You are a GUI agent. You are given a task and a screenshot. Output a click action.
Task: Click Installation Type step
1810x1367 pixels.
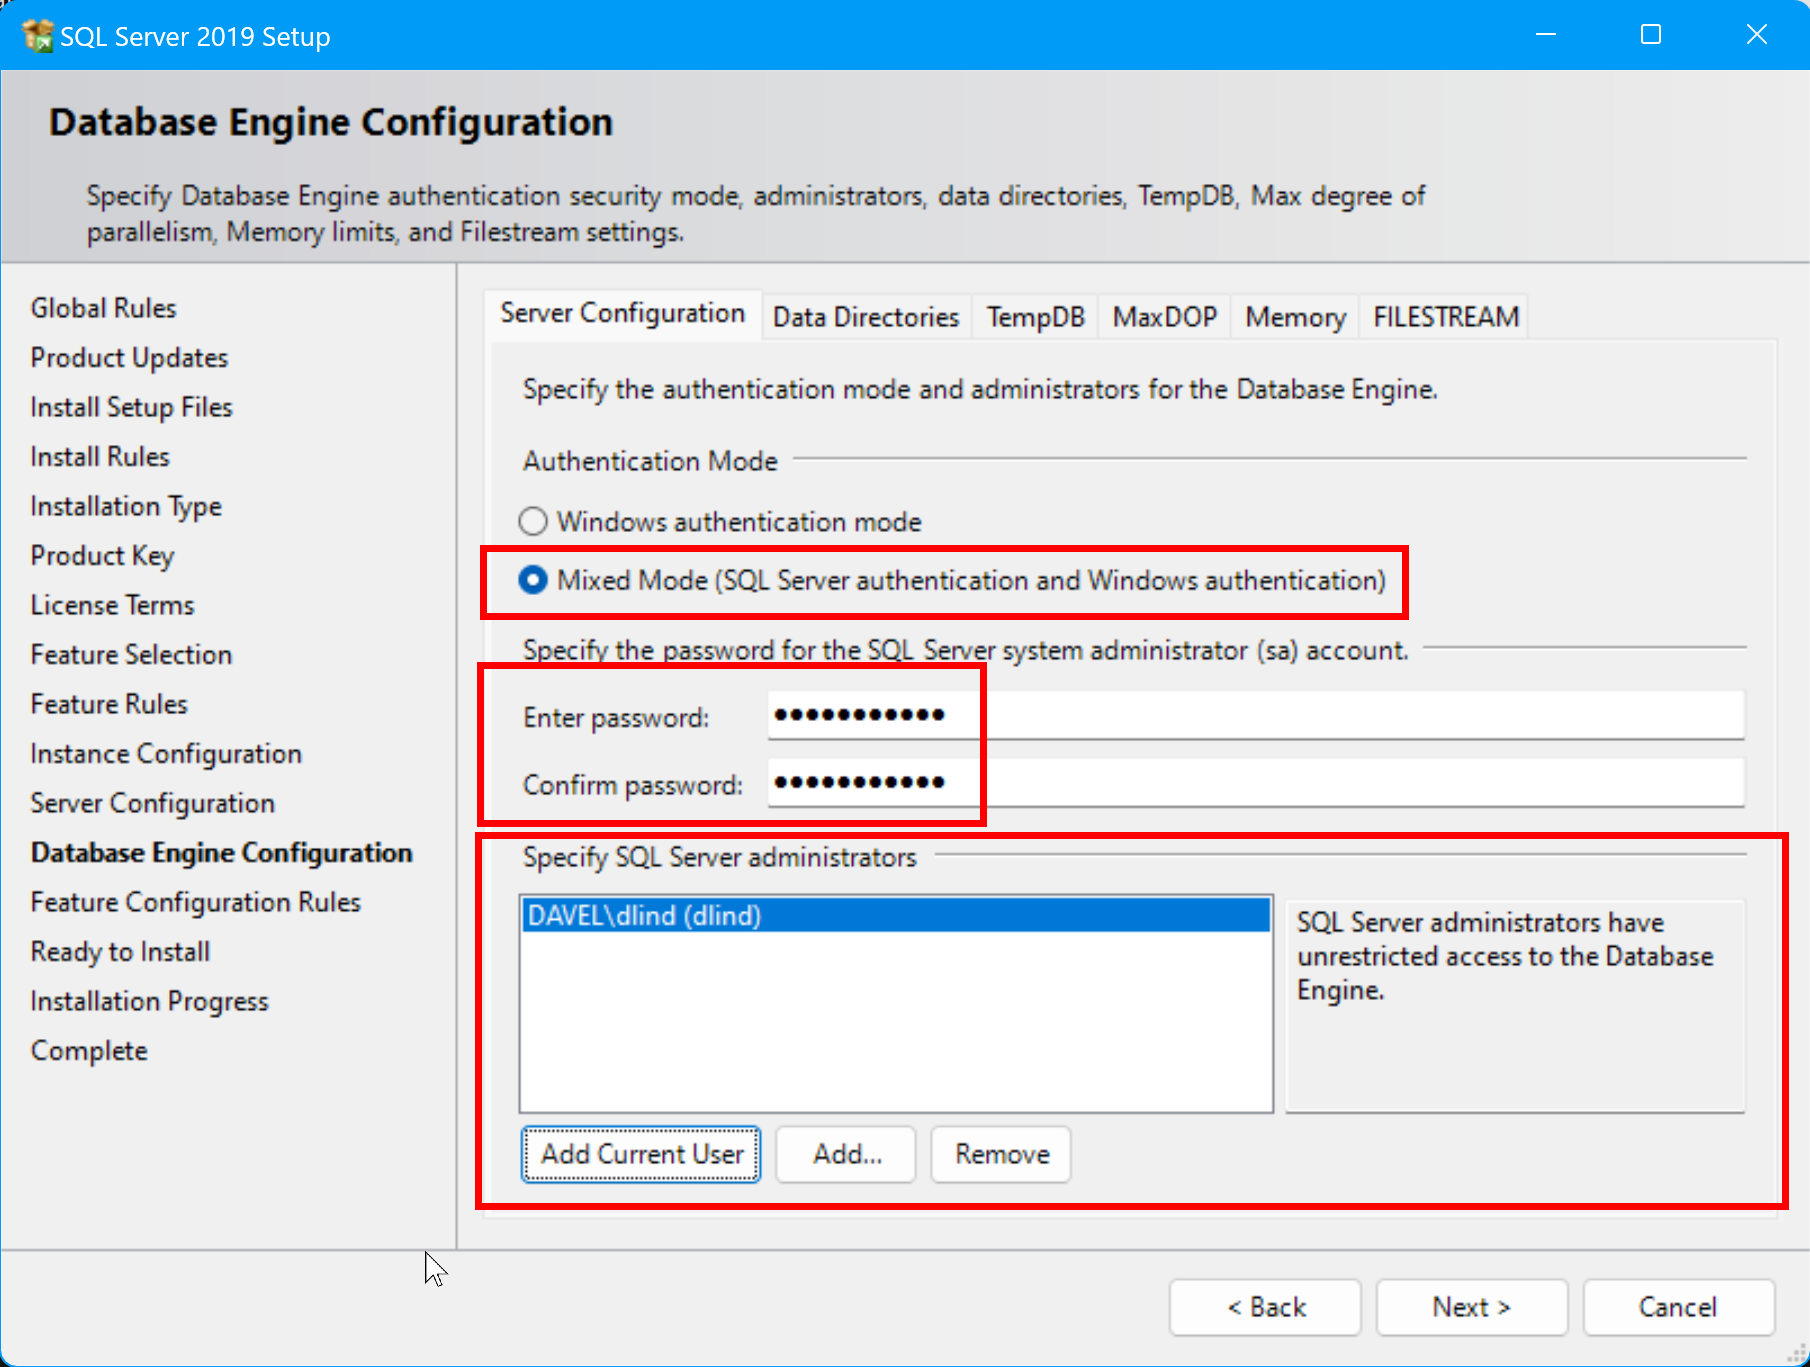126,506
